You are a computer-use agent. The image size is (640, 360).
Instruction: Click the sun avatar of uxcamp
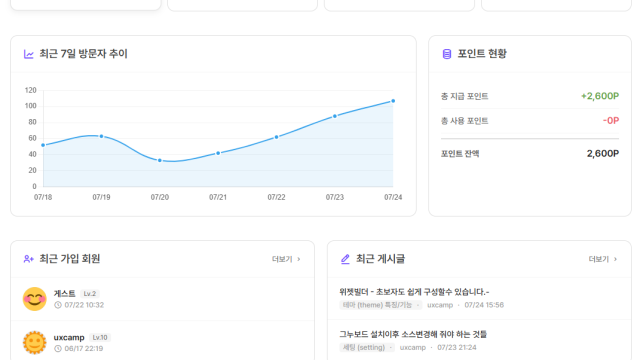click(x=34, y=342)
